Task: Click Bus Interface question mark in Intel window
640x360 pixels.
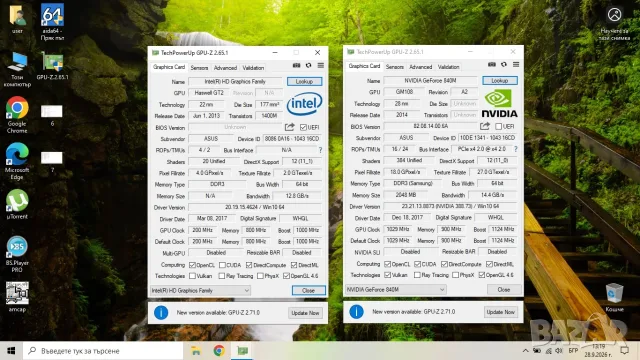Action: [320, 150]
